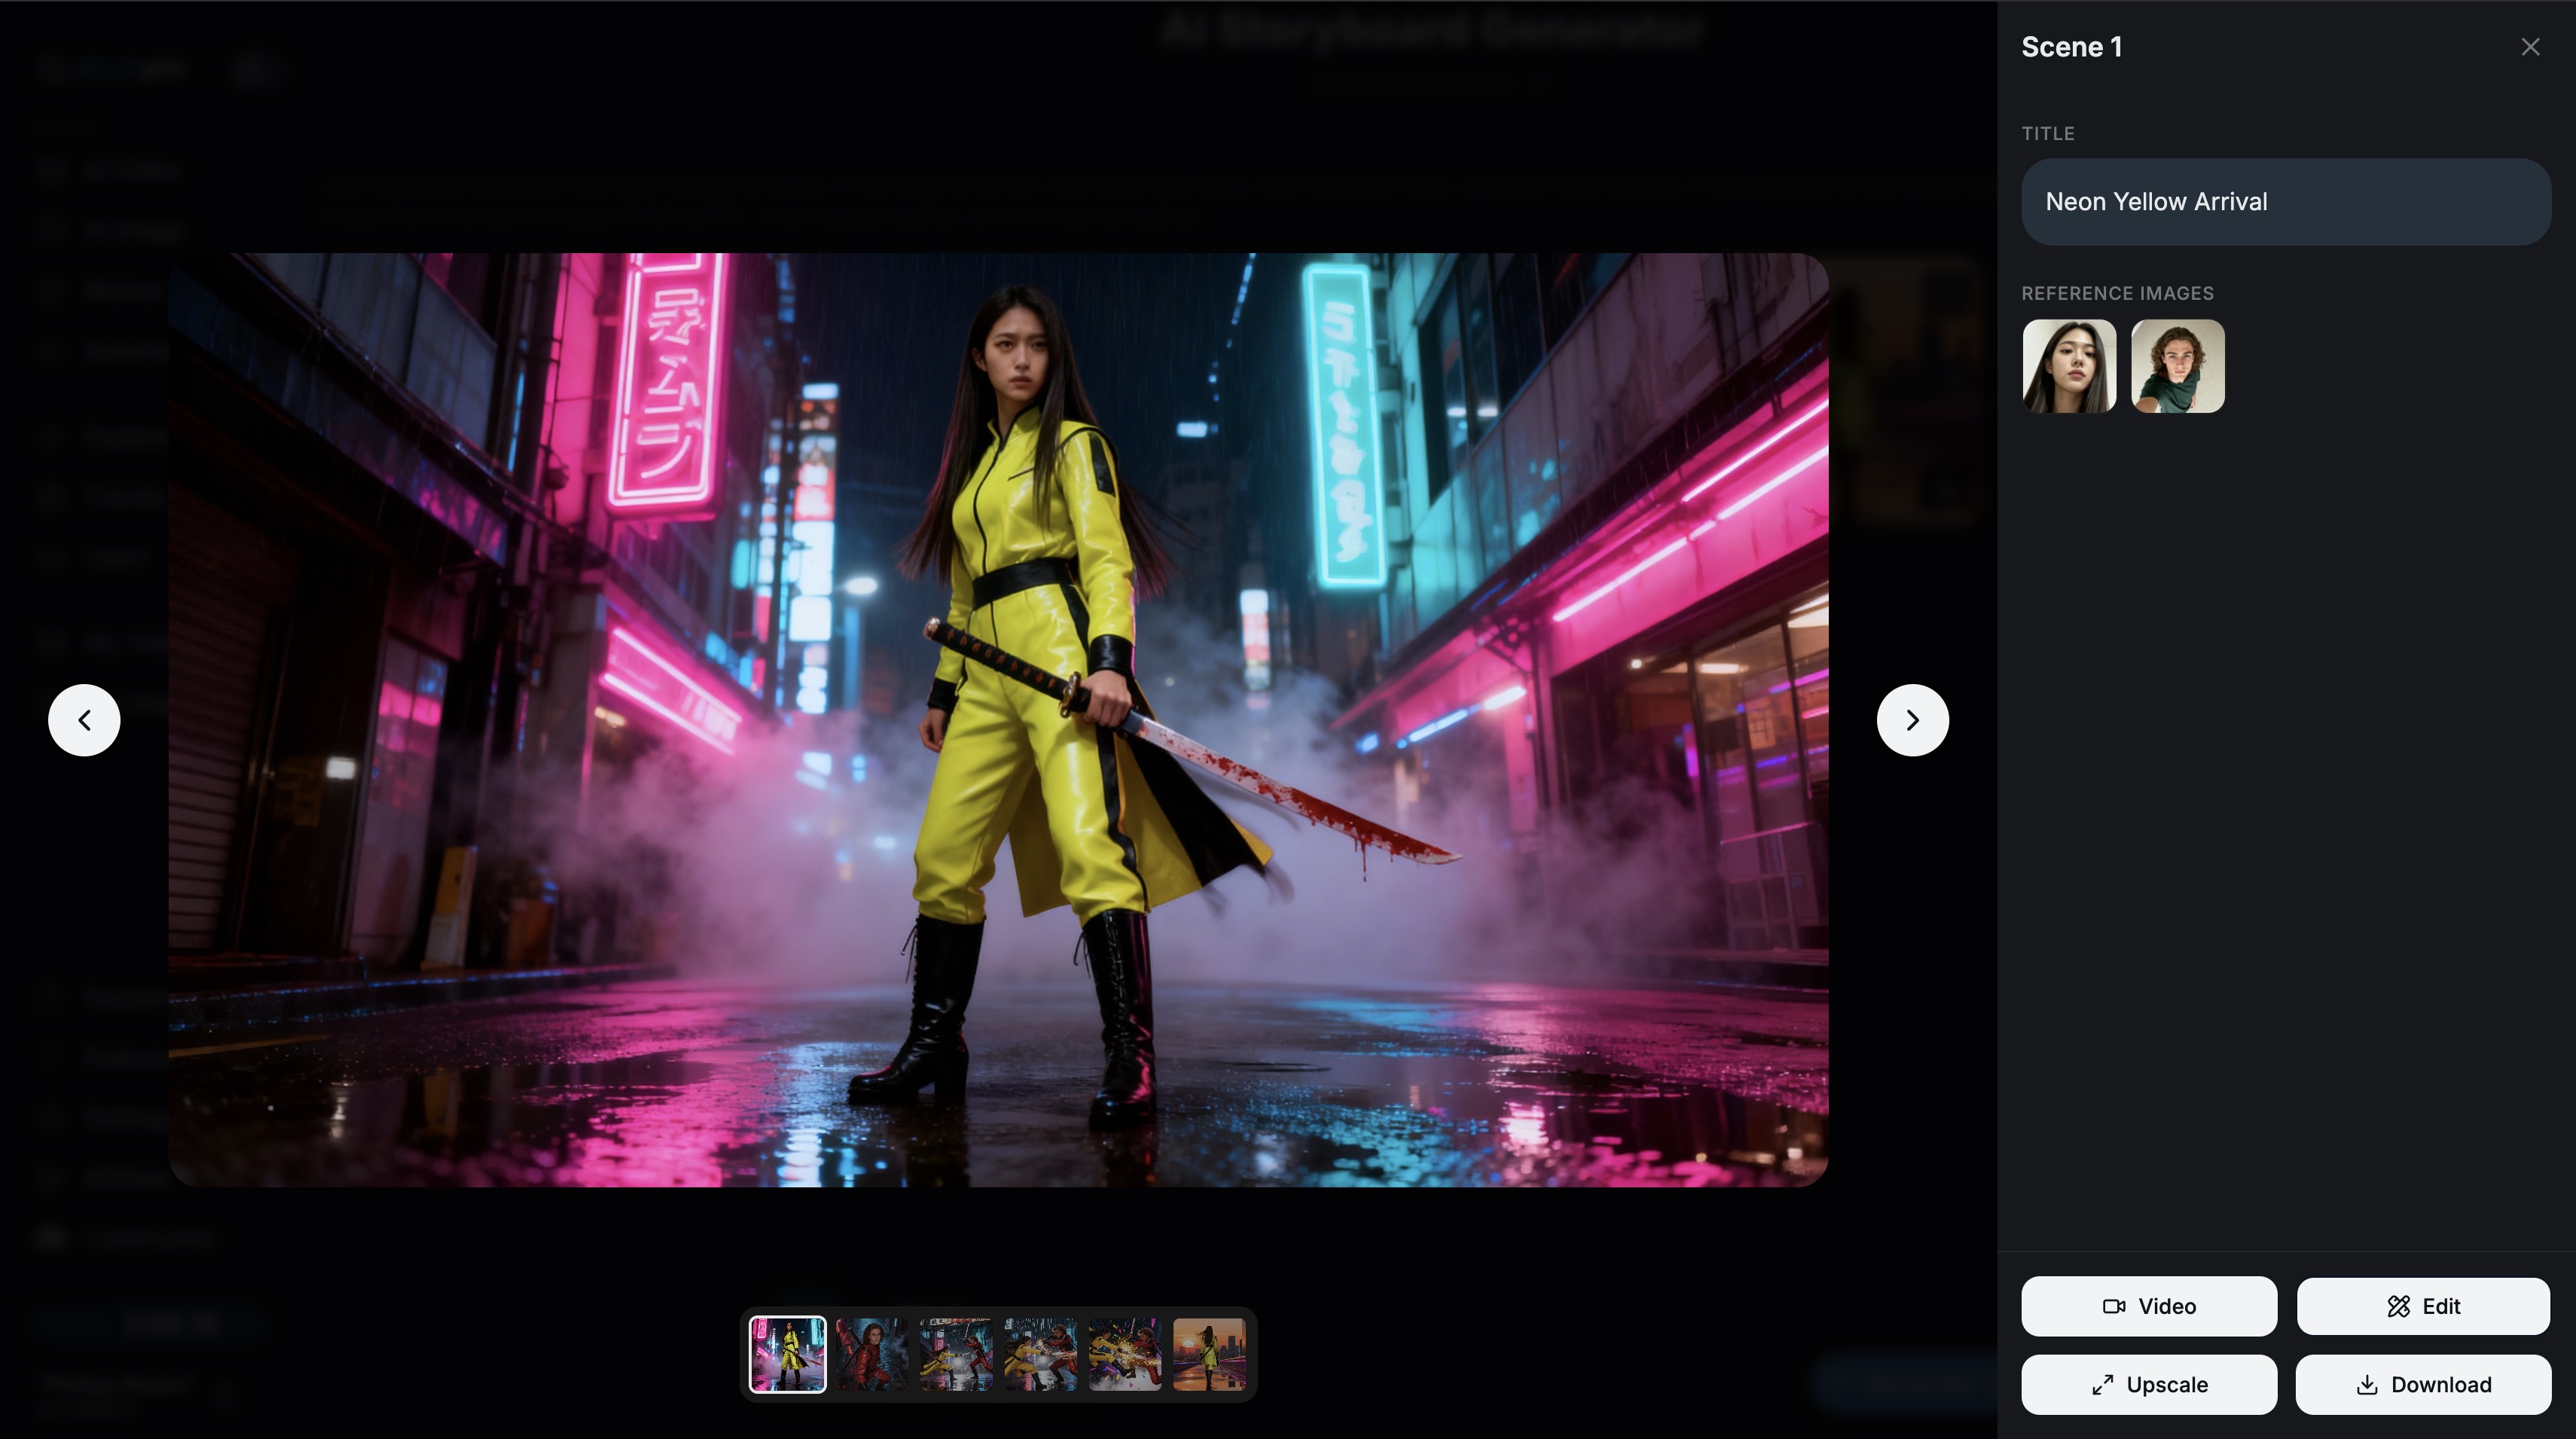The image size is (2576, 1439).
Task: Go to the next scene arrow
Action: [1912, 720]
